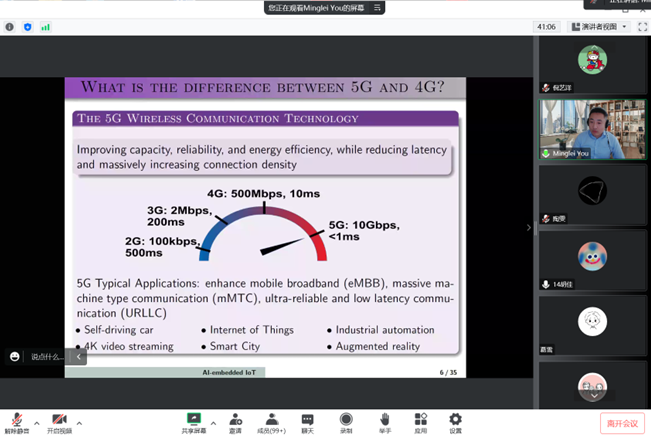Screen dimensions: 651x435
Task: Open the Chat (聊天) panel
Action: pyautogui.click(x=308, y=420)
